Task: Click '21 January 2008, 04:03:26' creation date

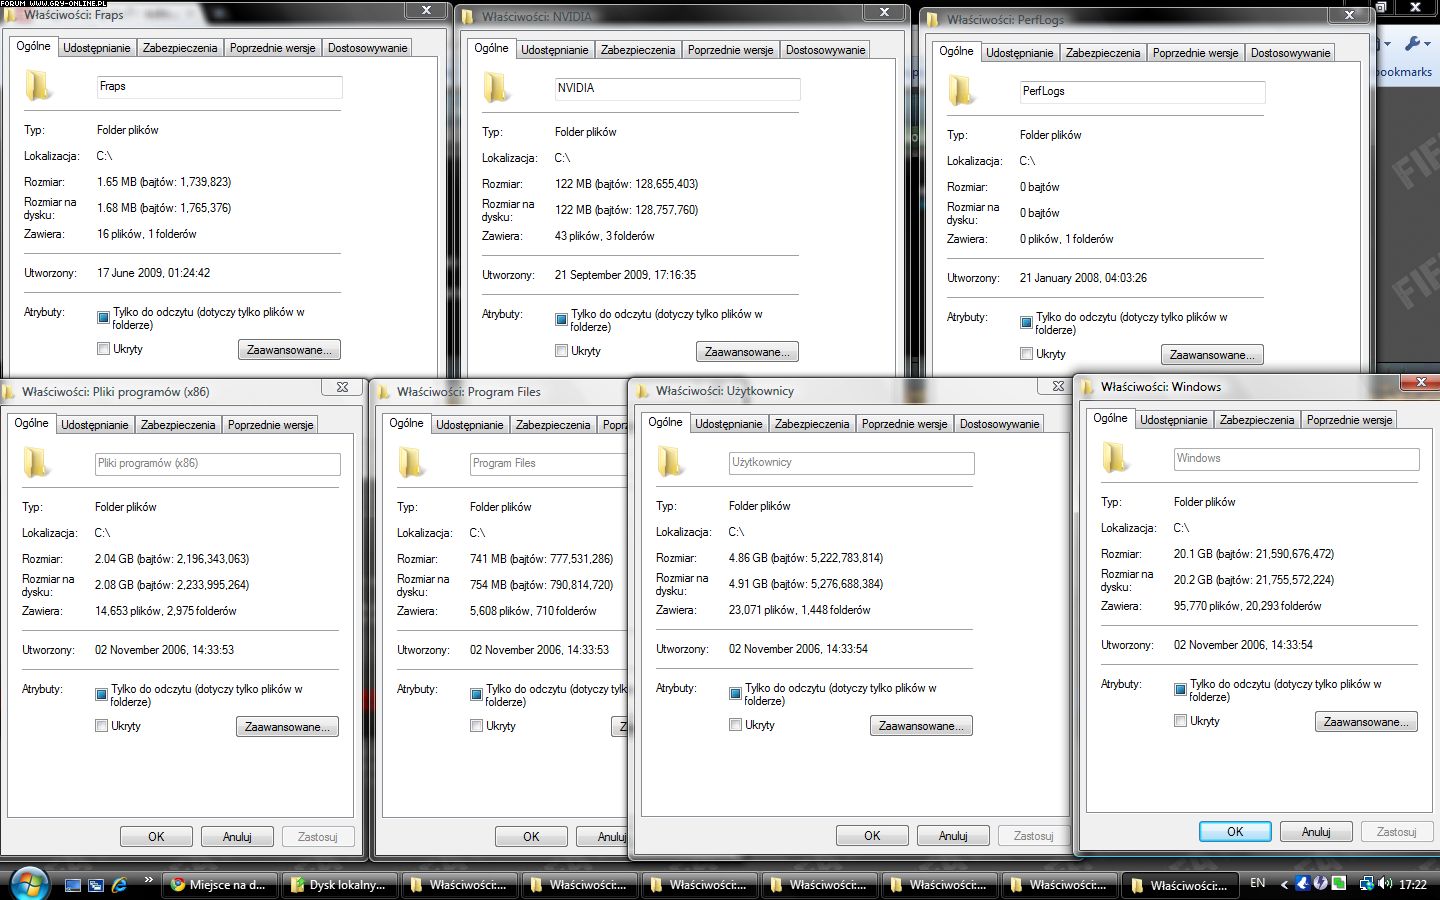Action: pyautogui.click(x=1083, y=278)
